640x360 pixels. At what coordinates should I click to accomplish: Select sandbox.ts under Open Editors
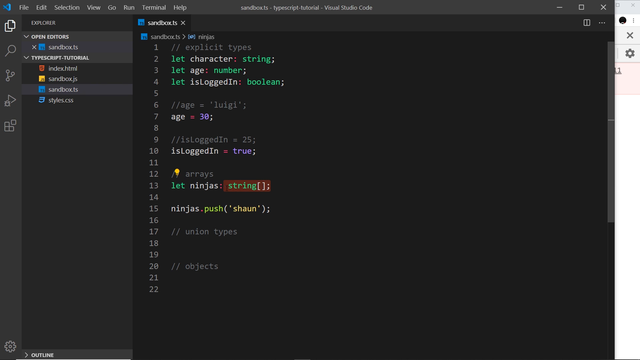(x=78, y=47)
